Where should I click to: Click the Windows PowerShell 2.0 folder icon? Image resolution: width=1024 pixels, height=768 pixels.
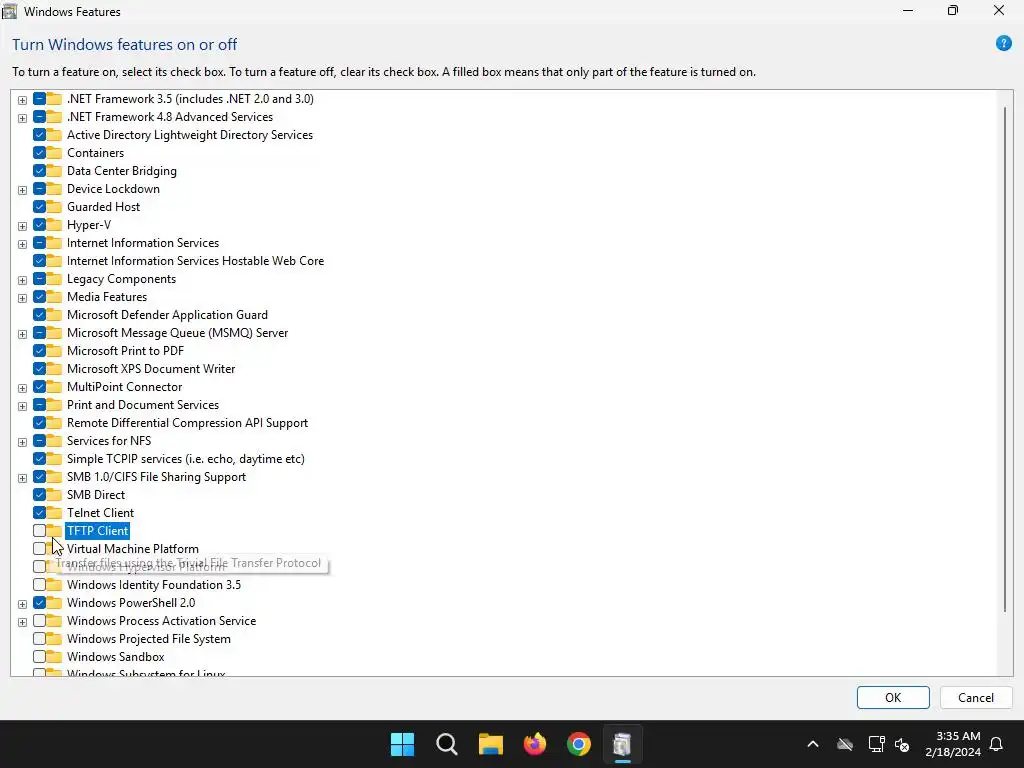click(x=54, y=603)
